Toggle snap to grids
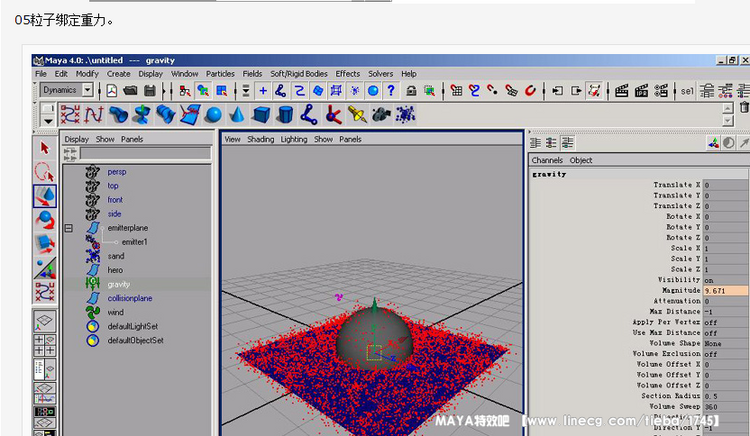 tap(456, 90)
